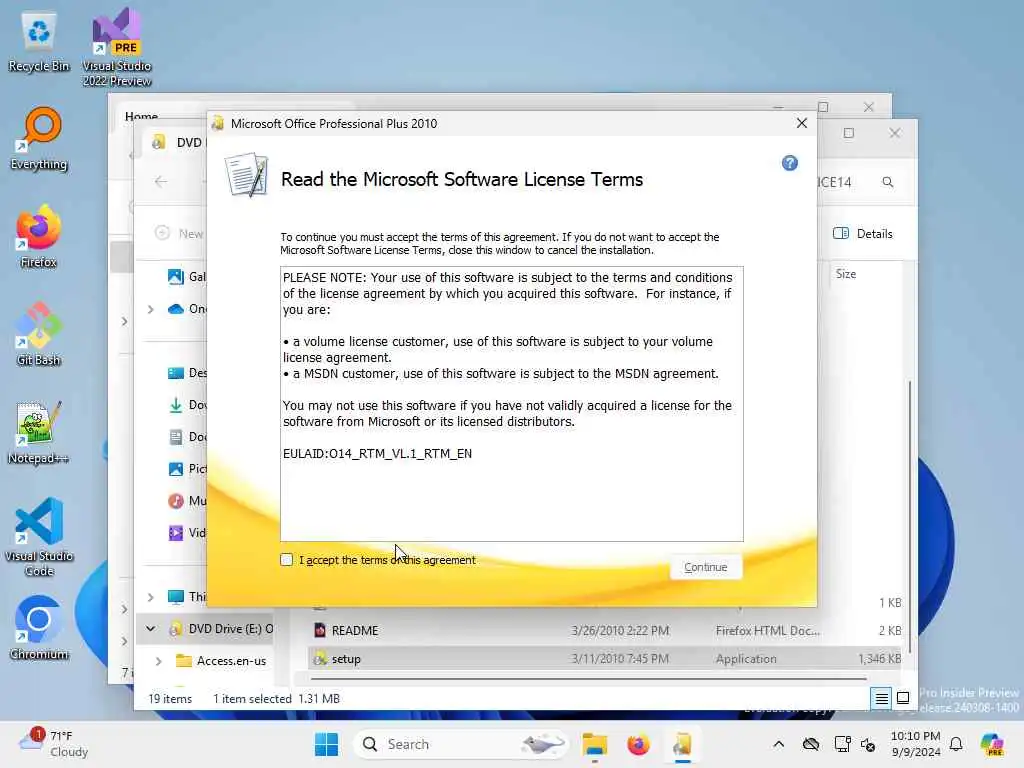The height and width of the screenshot is (768, 1024).
Task: Click the muted volume icon in tray
Action: click(868, 744)
